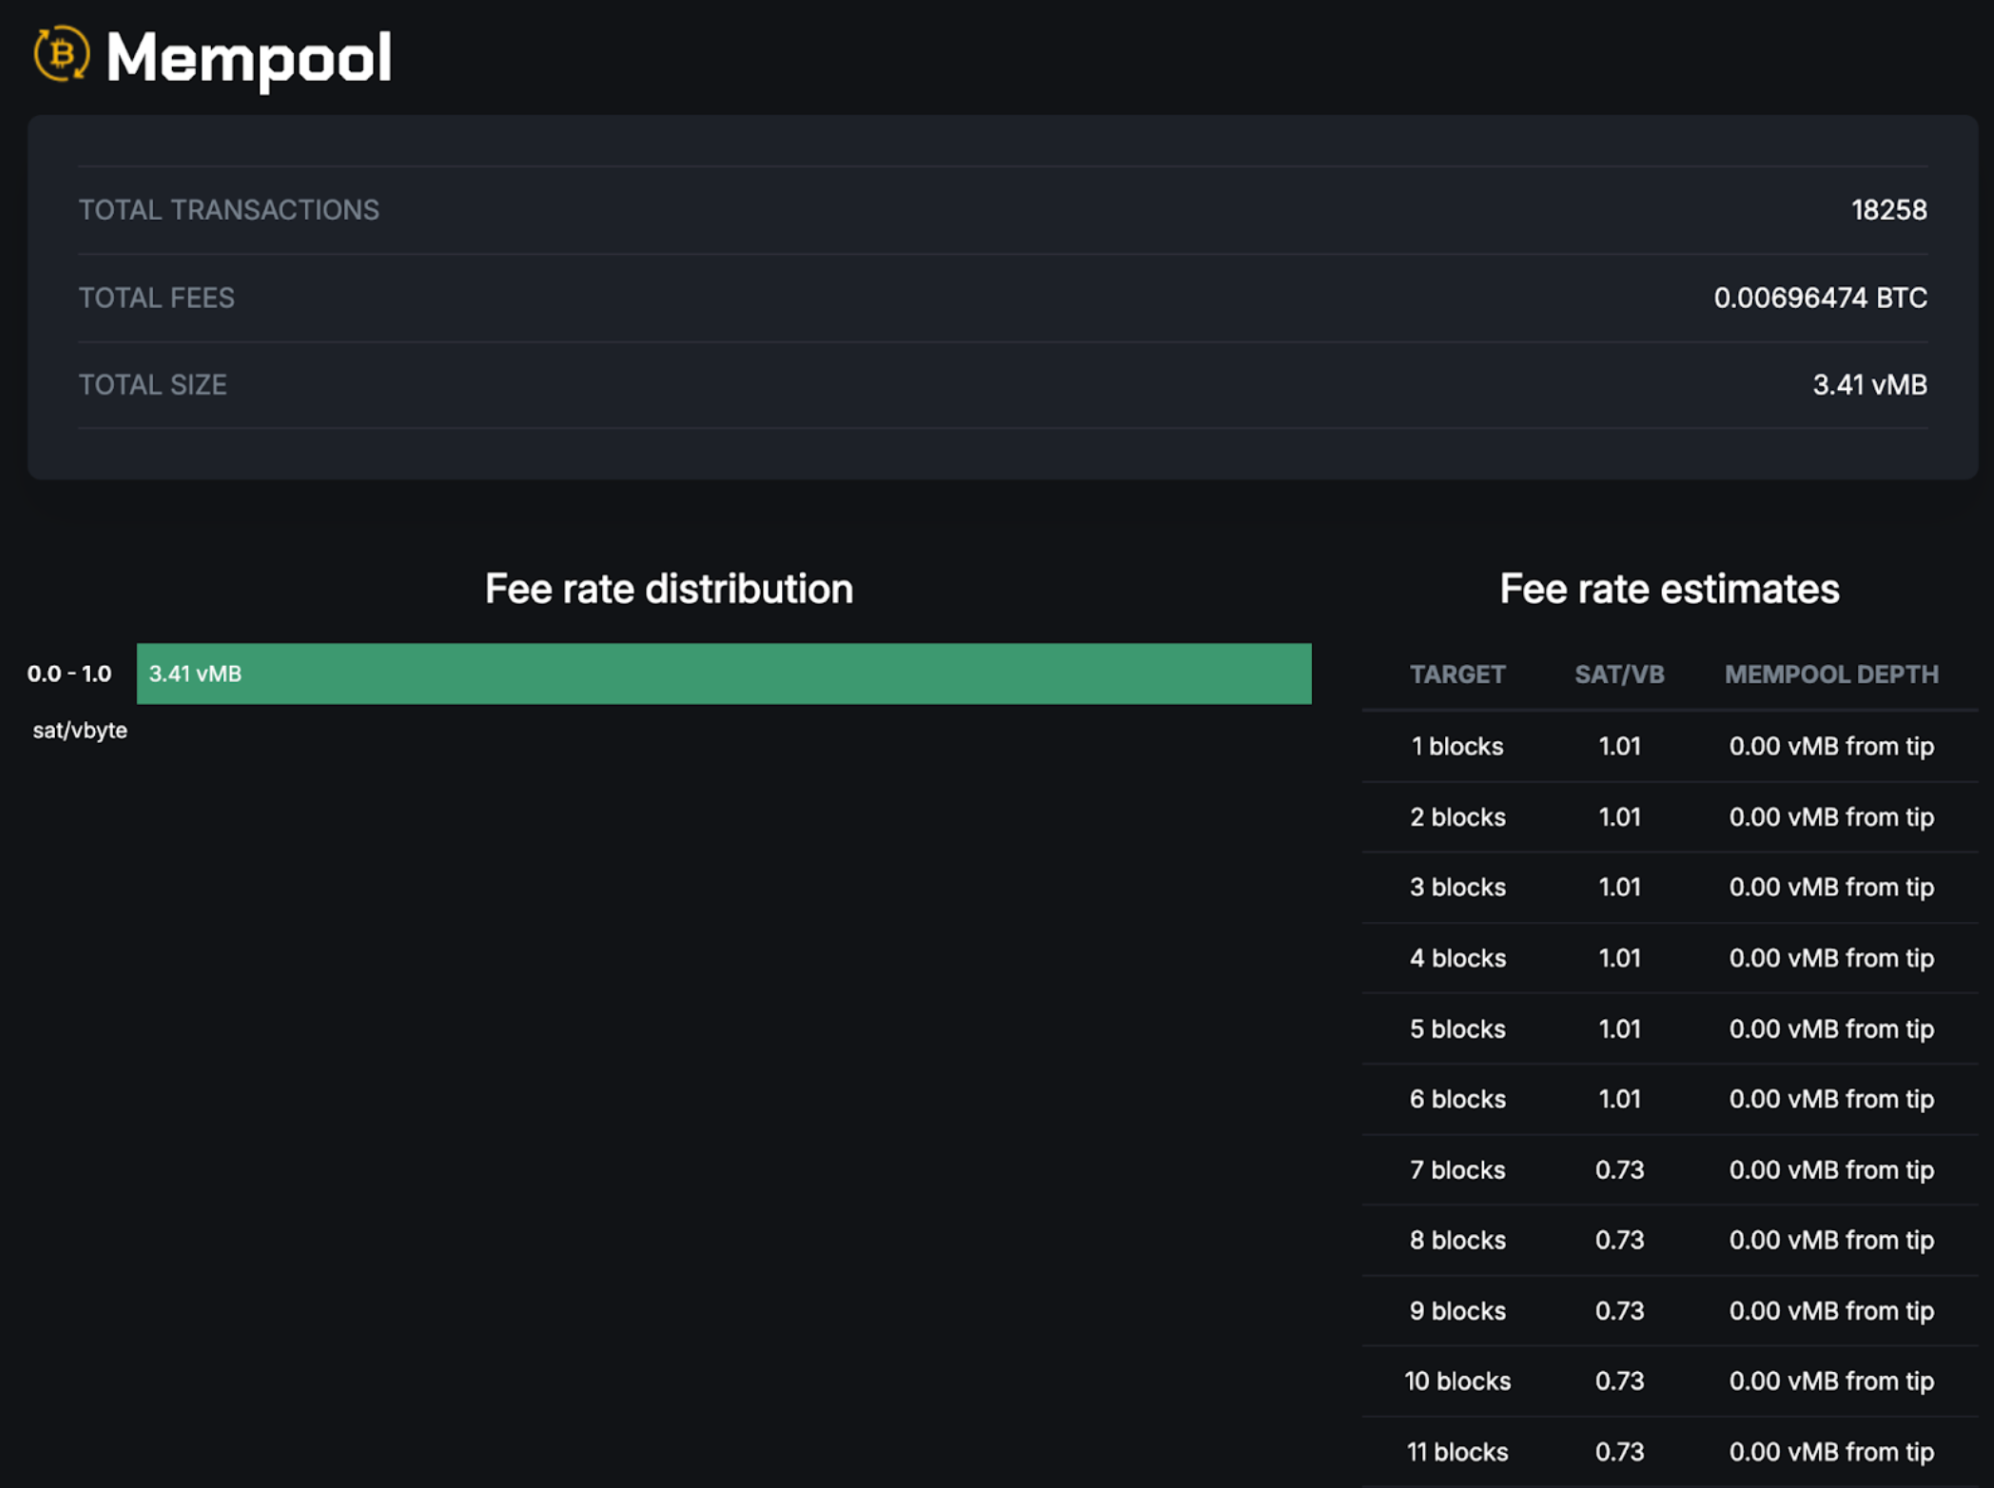Select the TOTAL FEES value 0.00696474 BTC
Screen dimensions: 1994x1488
(1821, 296)
